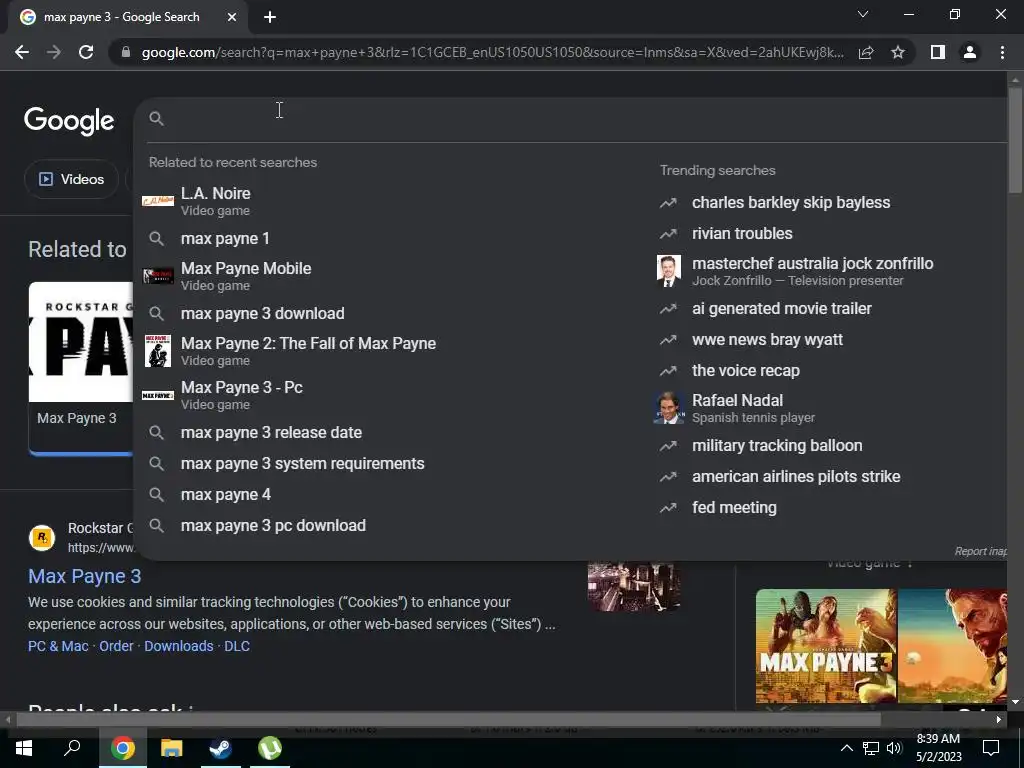Click the 'Report inappropriate' link
1024x768 pixels.
pos(980,551)
